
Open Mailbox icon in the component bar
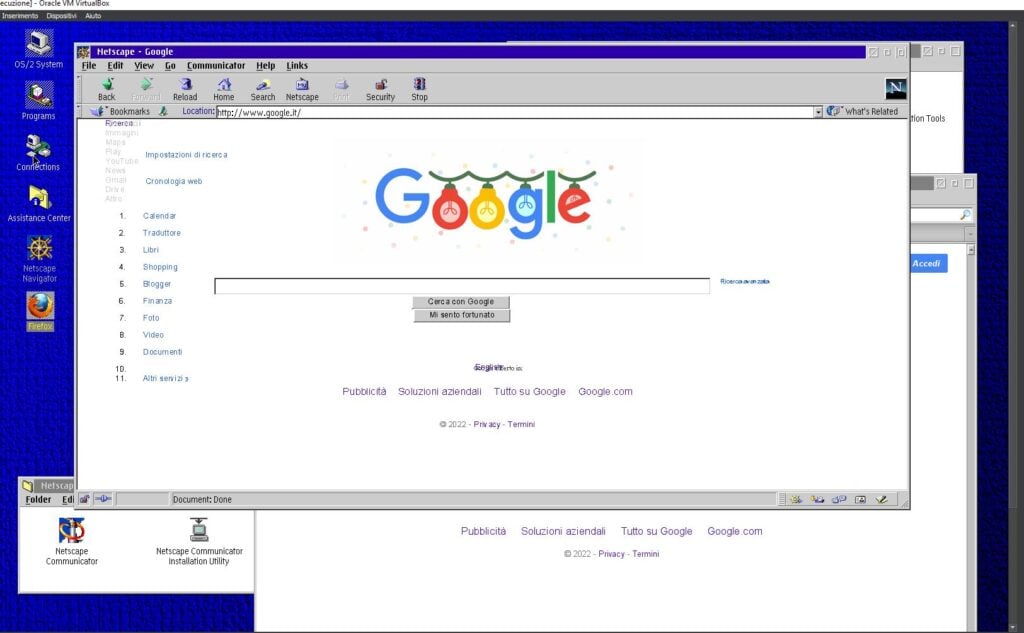tap(818, 499)
